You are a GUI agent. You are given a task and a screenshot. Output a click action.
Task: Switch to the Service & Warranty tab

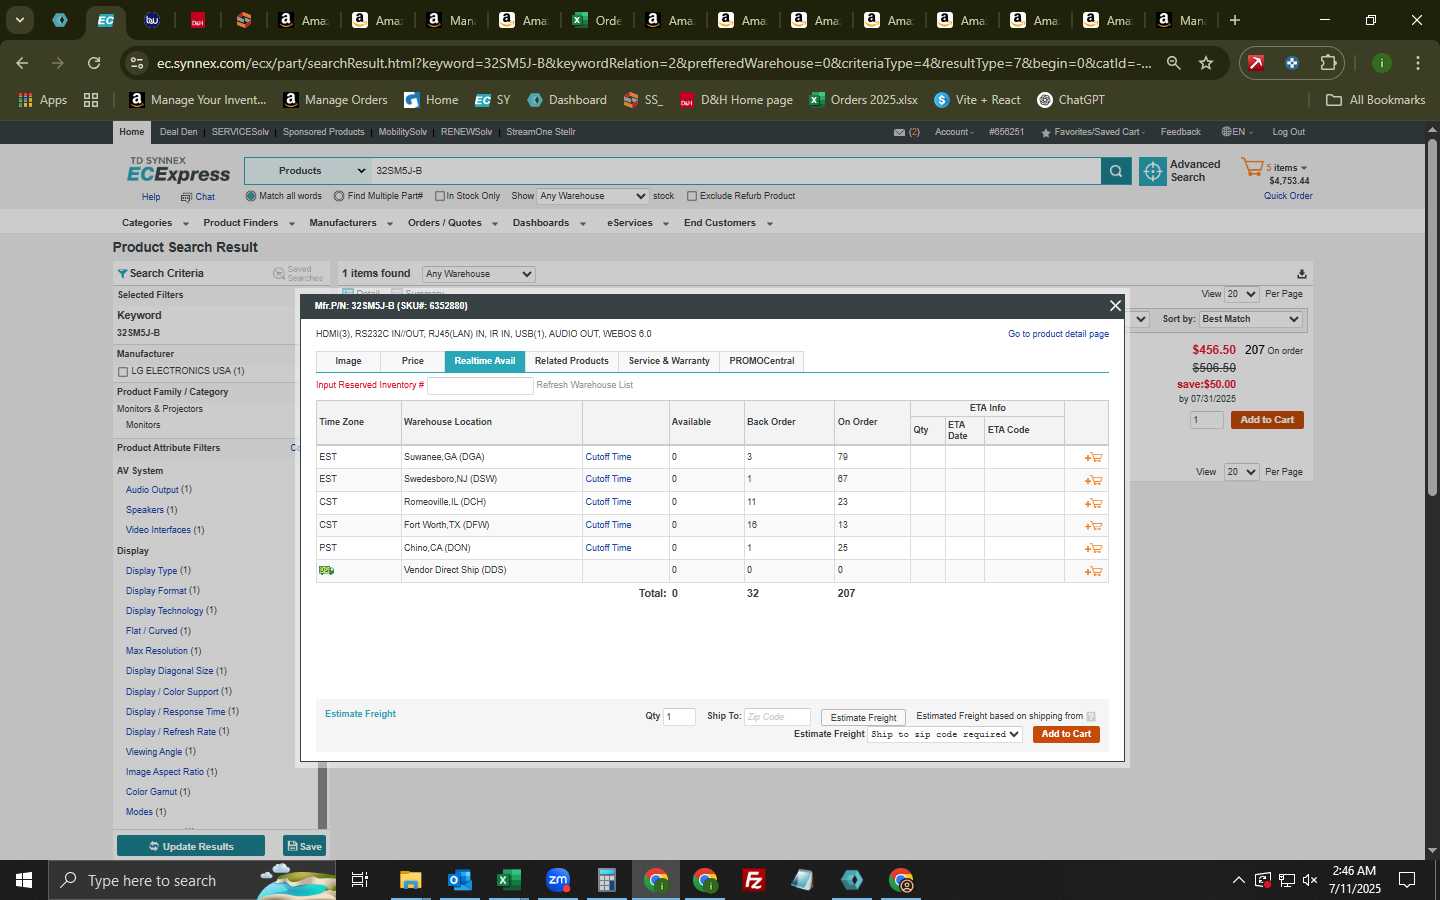[669, 361]
